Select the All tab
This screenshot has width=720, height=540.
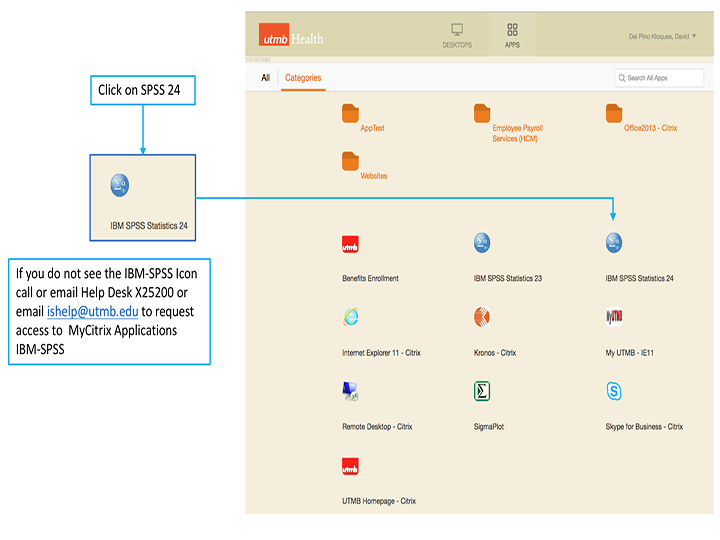266,78
